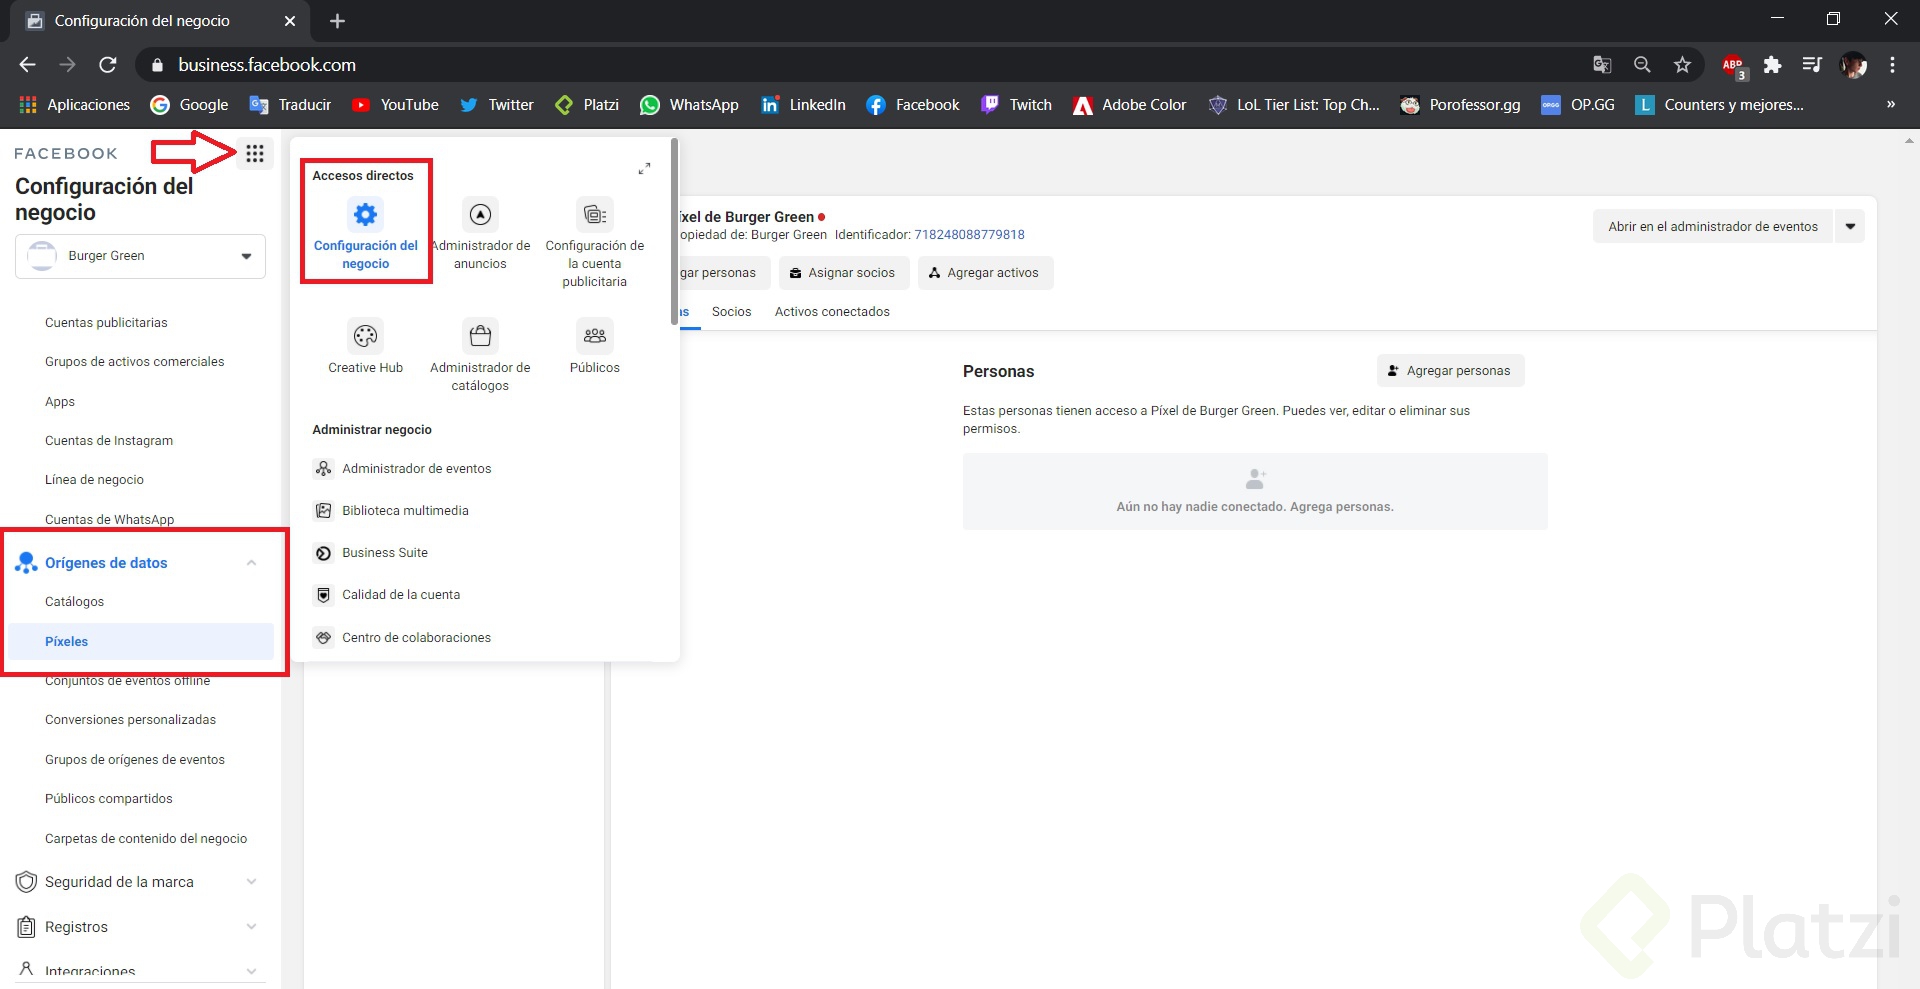This screenshot has width=1920, height=989.
Task: Click the browser back arrow
Action: [27, 65]
